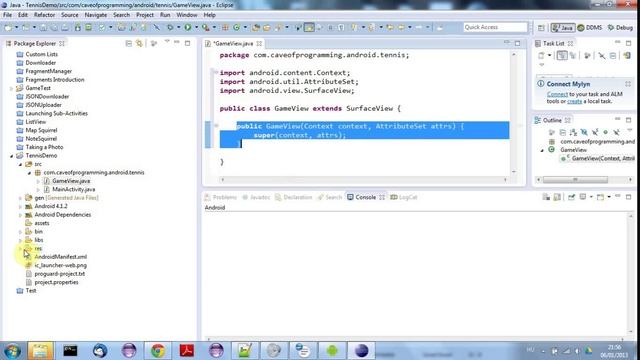Click the editor horizontal scrollbar

[363, 180]
